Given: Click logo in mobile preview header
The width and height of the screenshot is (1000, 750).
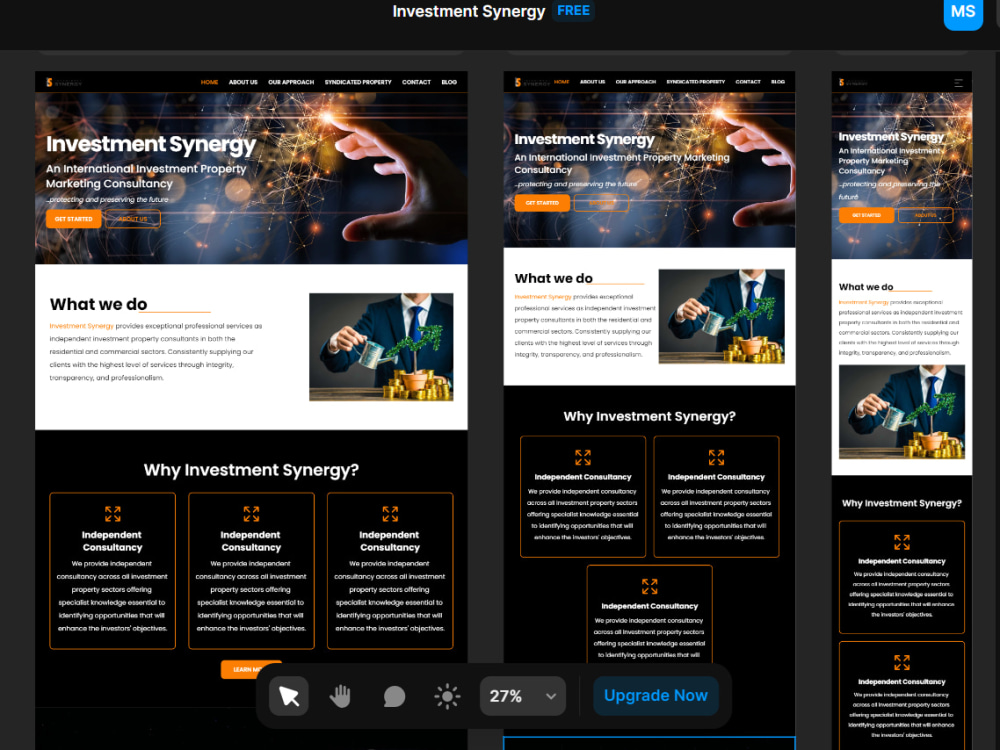Looking at the screenshot, I should (x=853, y=83).
